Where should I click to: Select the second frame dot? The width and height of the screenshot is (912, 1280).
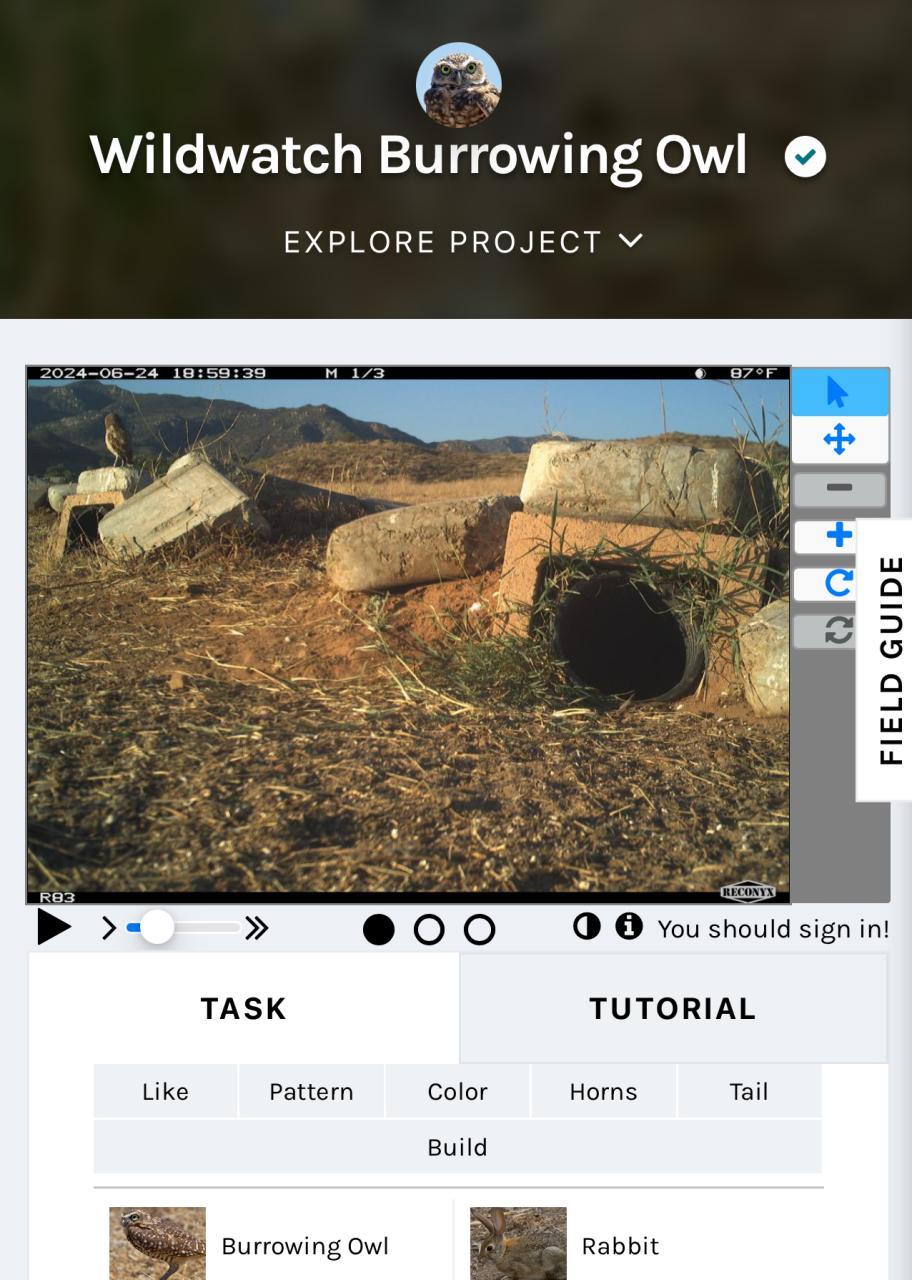429,930
